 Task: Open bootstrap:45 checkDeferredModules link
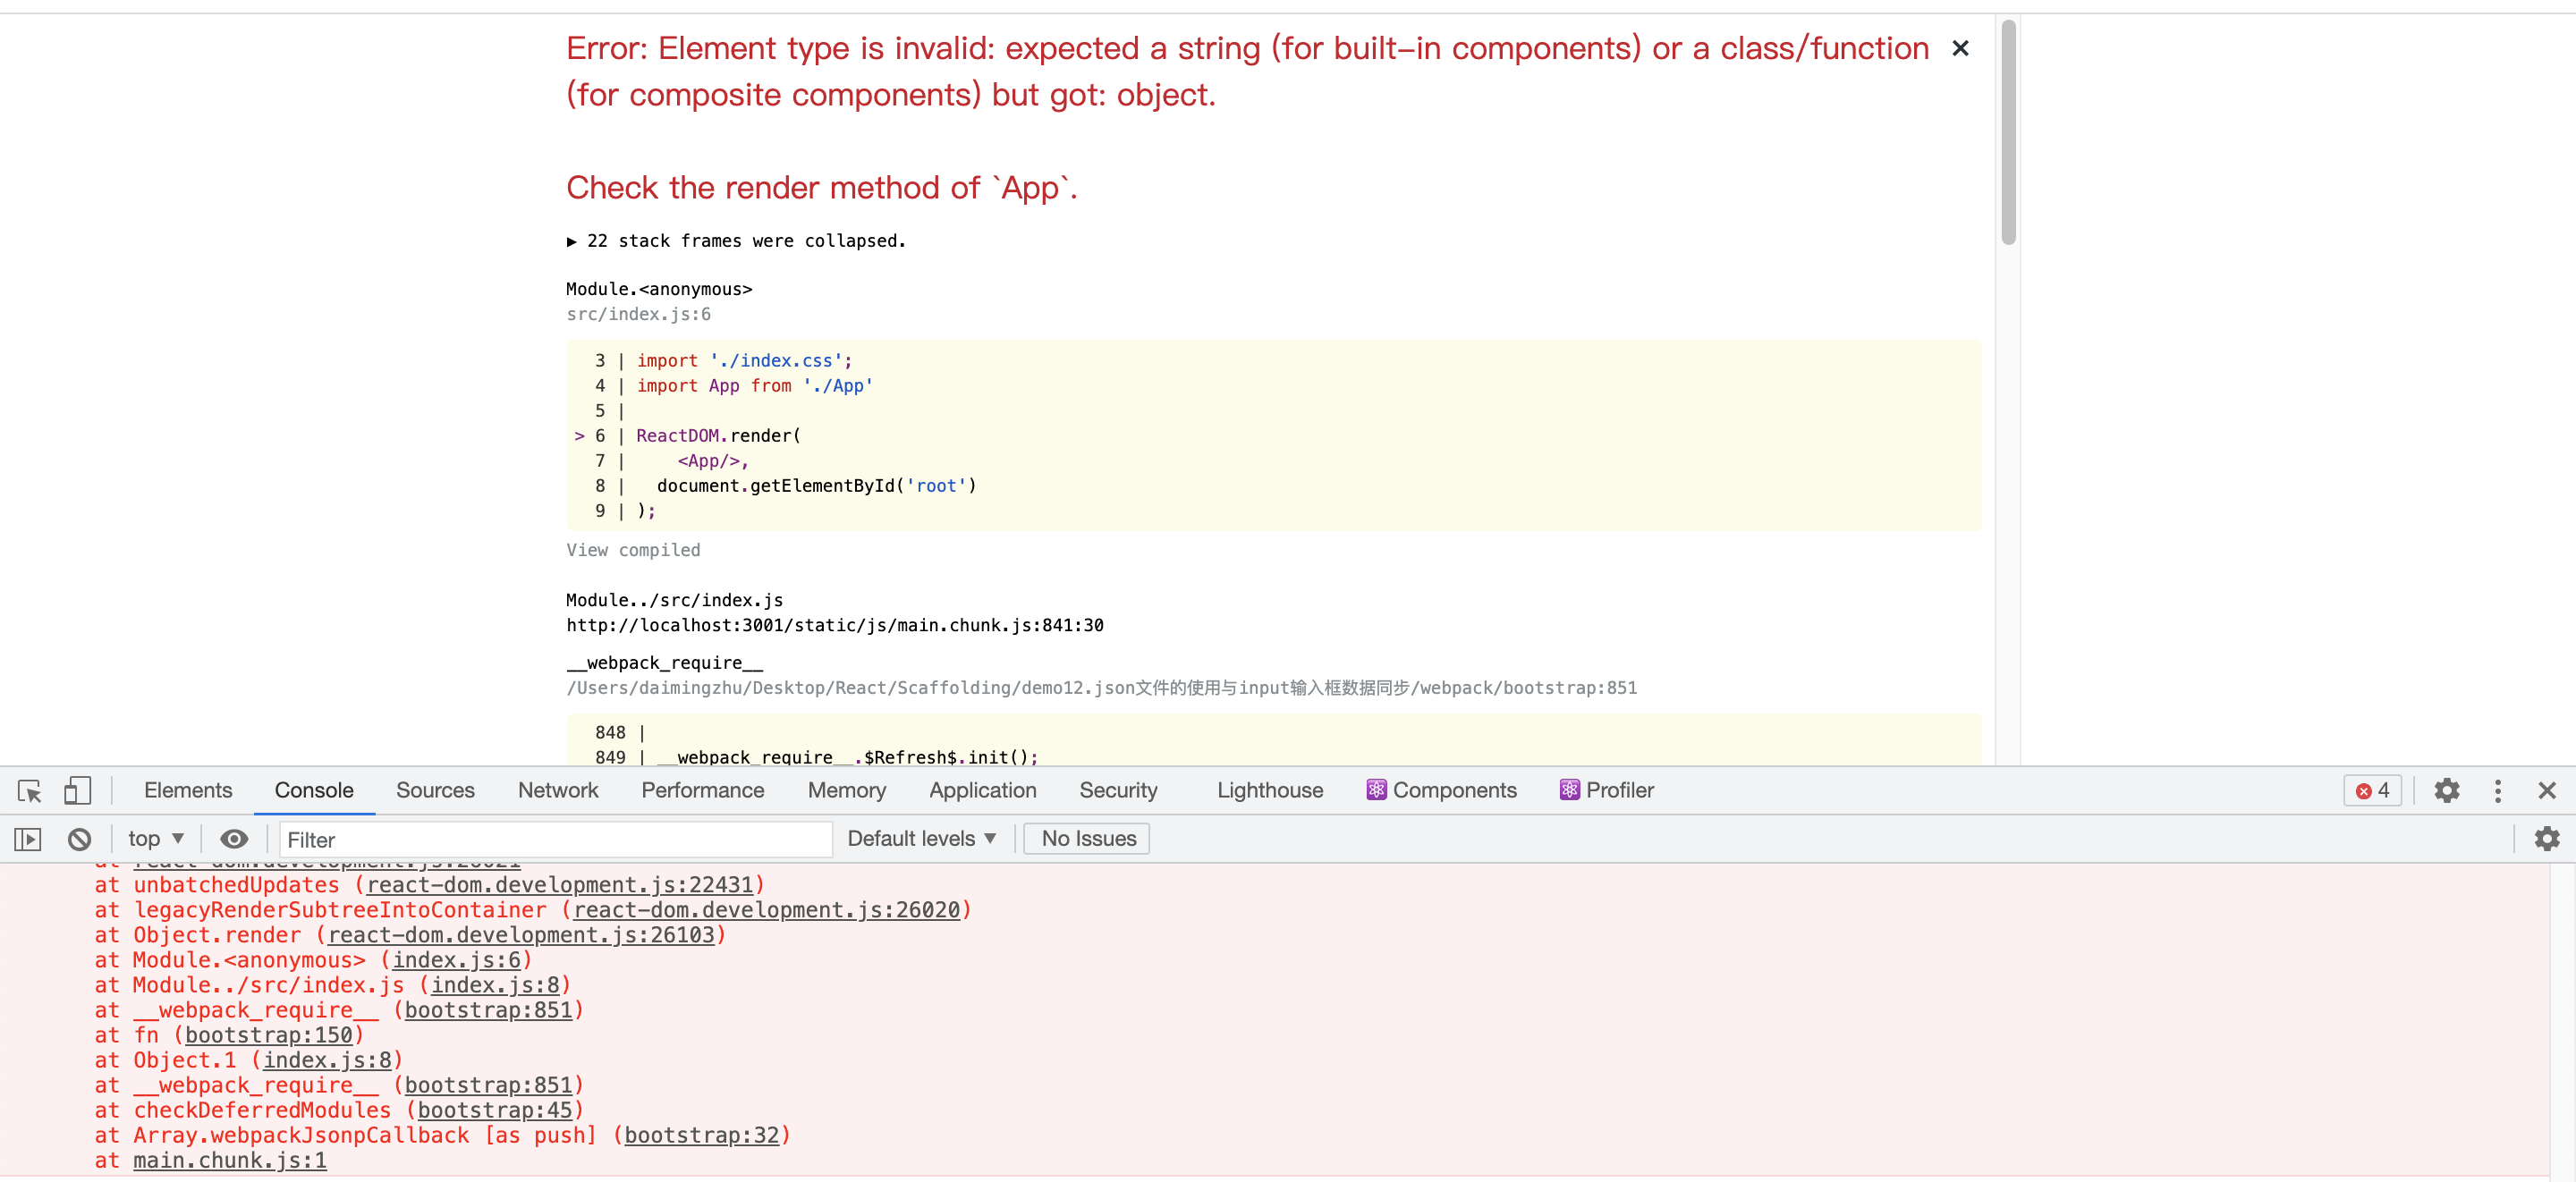point(495,1110)
